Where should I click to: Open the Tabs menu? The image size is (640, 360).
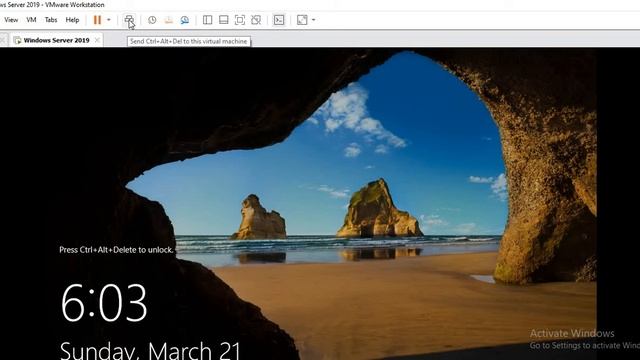click(x=51, y=20)
